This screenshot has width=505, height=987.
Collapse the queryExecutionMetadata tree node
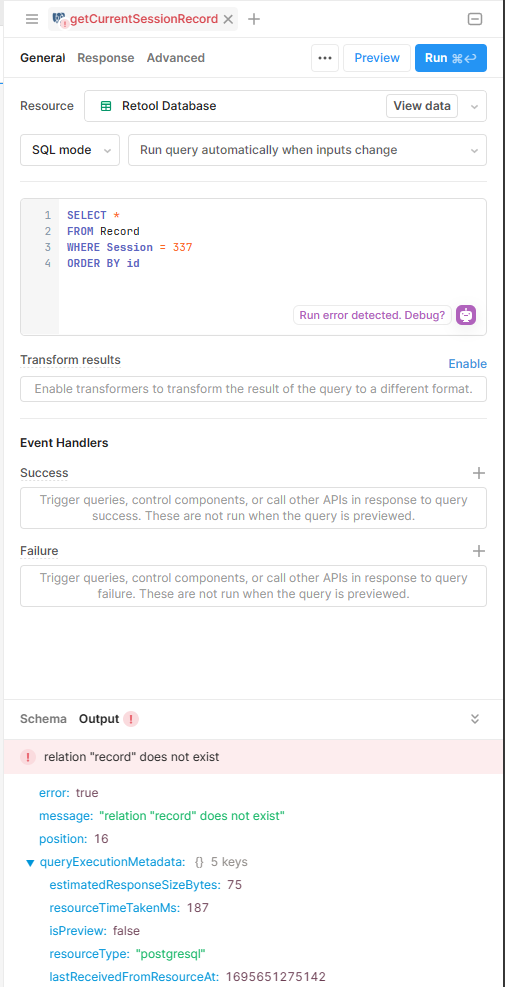[x=30, y=862]
